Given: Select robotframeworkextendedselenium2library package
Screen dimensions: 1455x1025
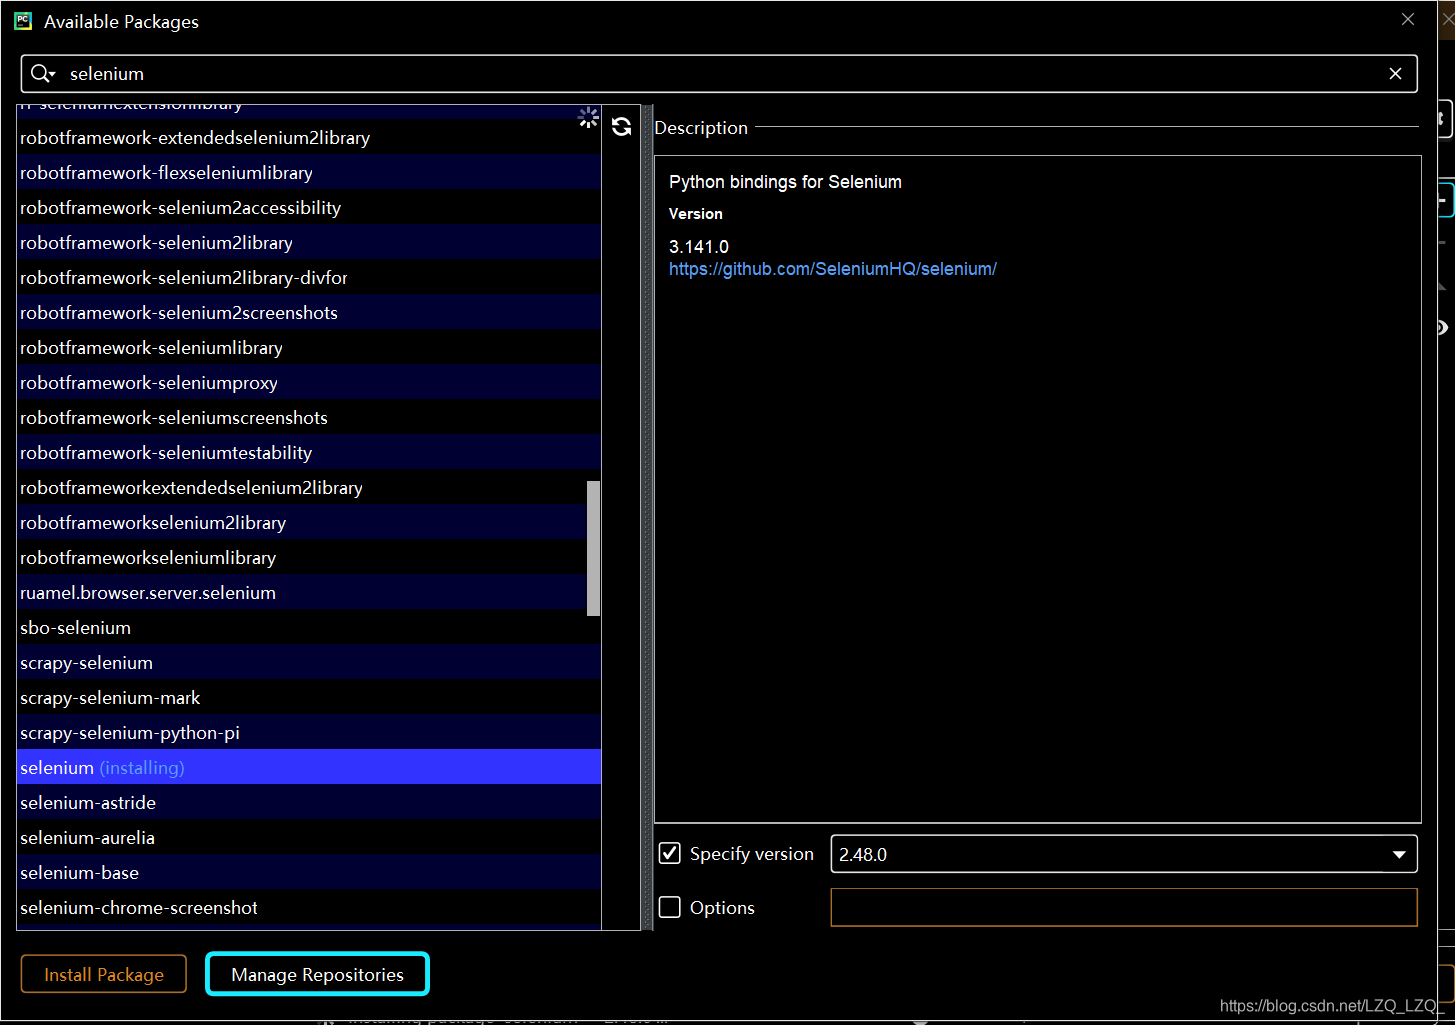Looking at the screenshot, I should (309, 487).
